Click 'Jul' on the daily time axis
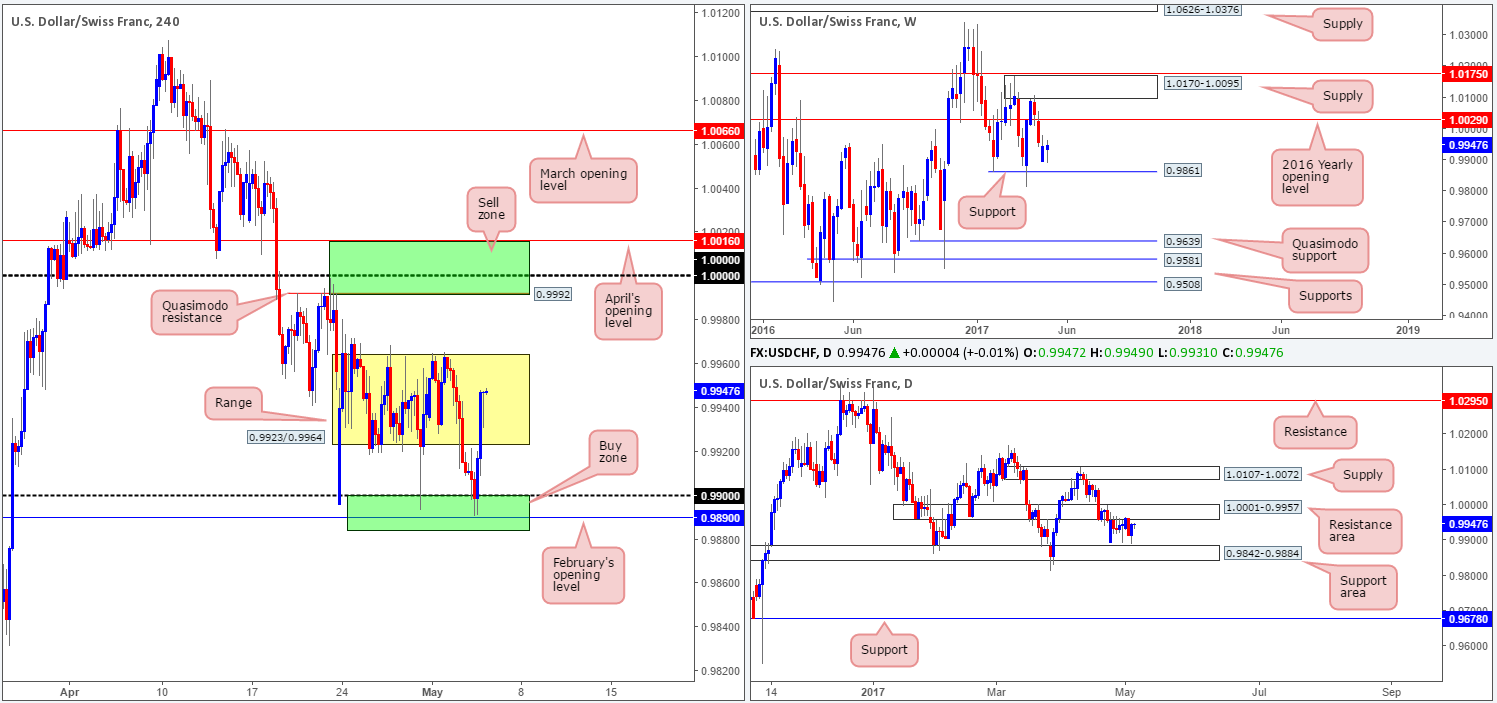1497x703 pixels. 1258,691
